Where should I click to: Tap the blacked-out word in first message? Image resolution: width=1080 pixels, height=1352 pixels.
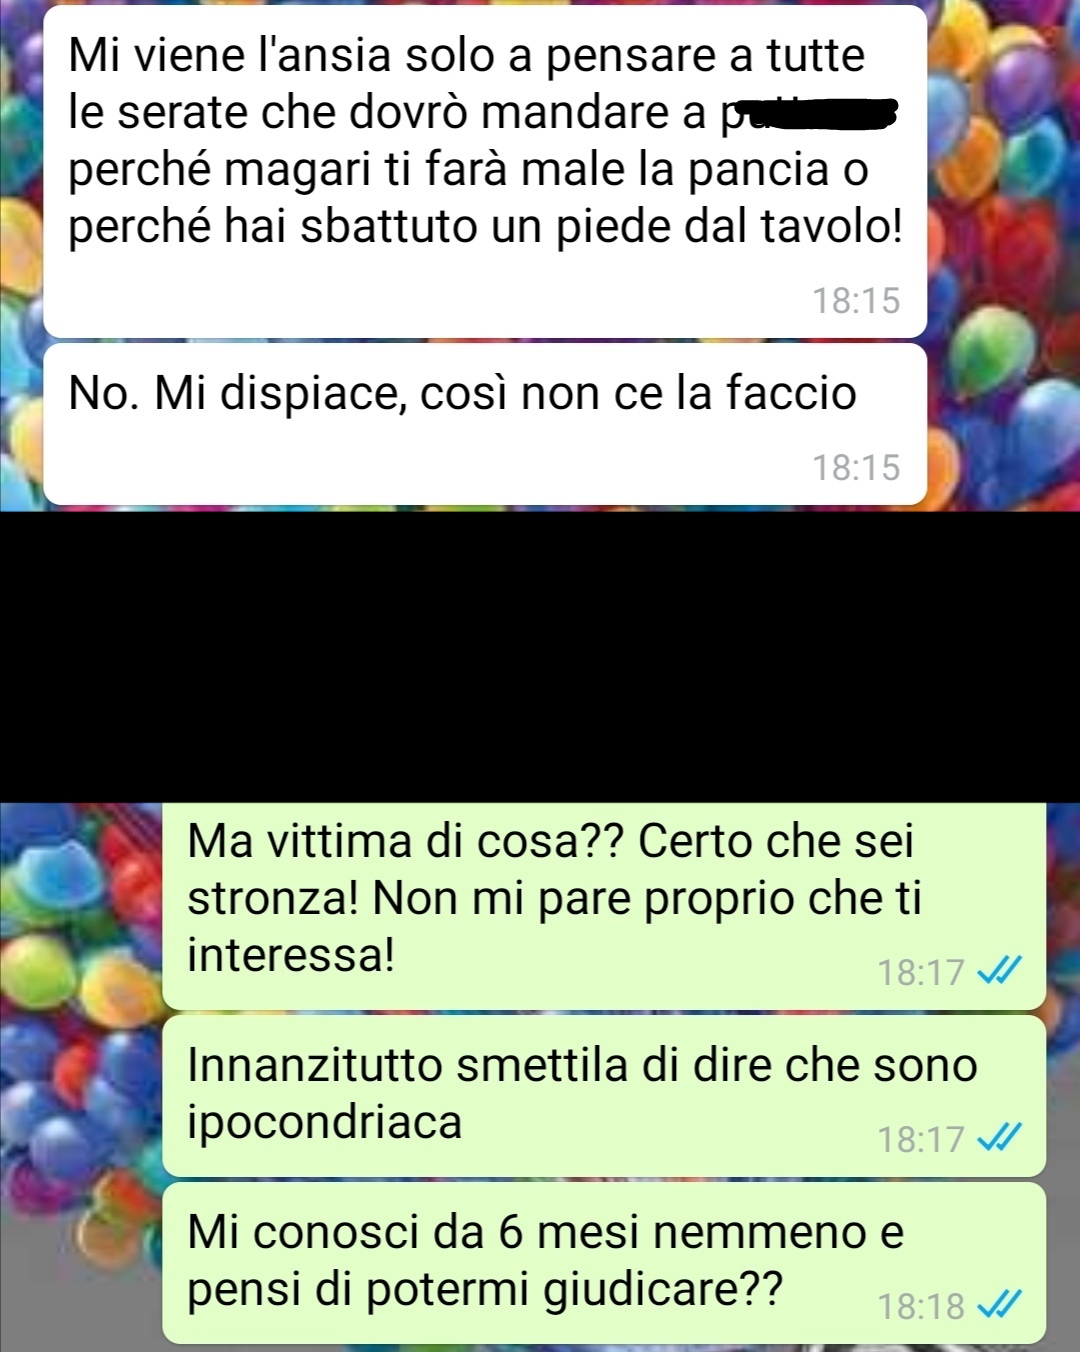[x=811, y=115]
